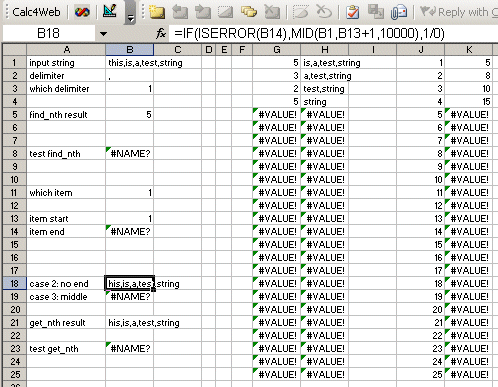Open the toolbar options dropdown arrow
Screen dimensions: 498x387
130,13
